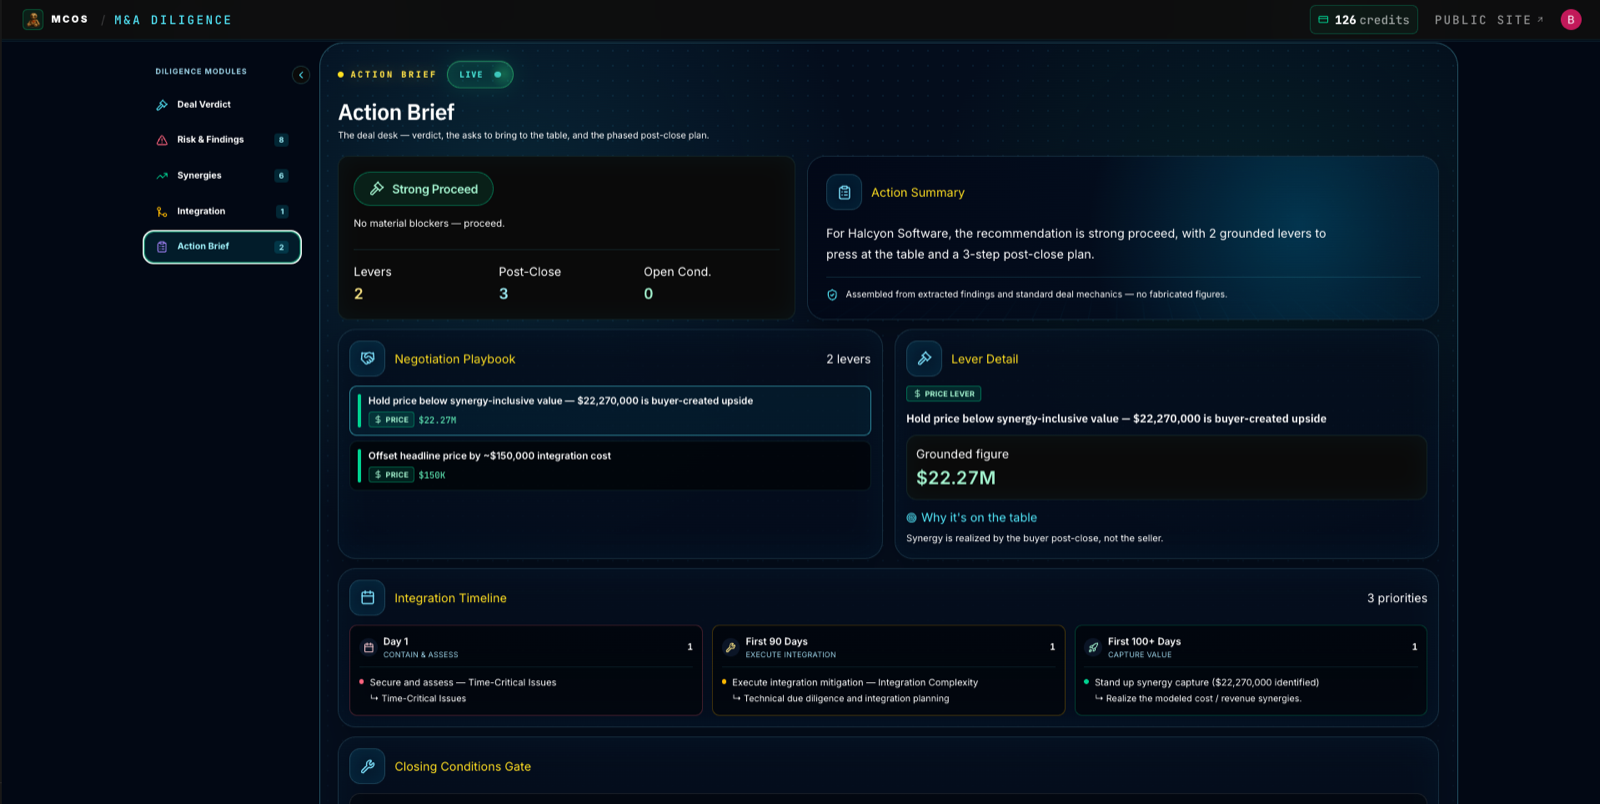Click the $150K value on the Offset lever
Image resolution: width=1600 pixels, height=804 pixels.
pyautogui.click(x=432, y=476)
